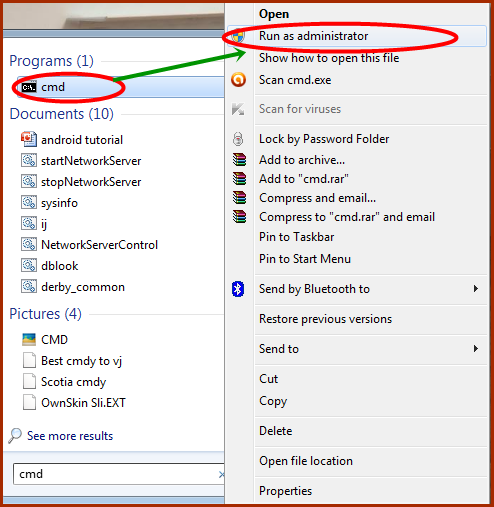Click the android tutorial PowerPoint file icon

[x=29, y=140]
